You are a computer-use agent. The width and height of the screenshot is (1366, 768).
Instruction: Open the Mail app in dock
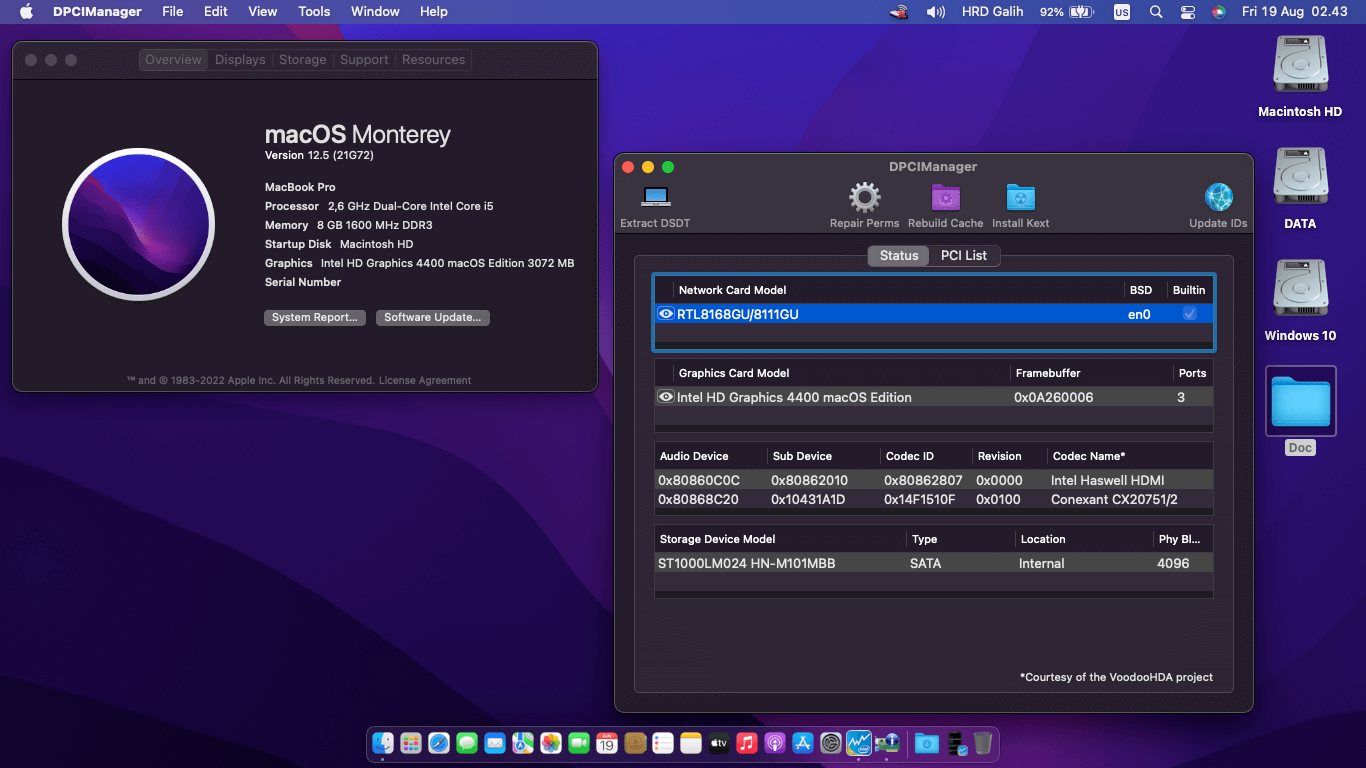point(494,743)
